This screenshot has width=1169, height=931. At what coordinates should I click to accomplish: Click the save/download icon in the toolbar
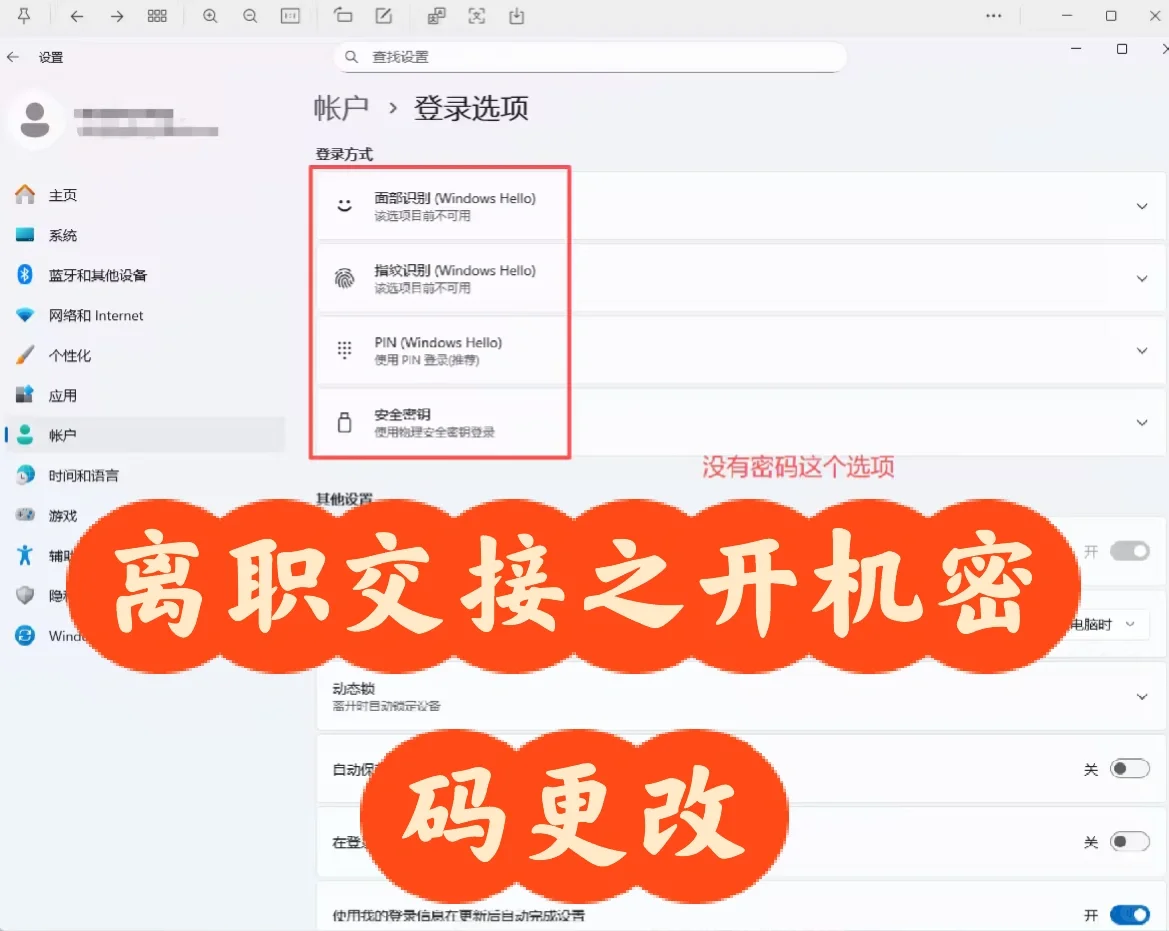pos(517,16)
